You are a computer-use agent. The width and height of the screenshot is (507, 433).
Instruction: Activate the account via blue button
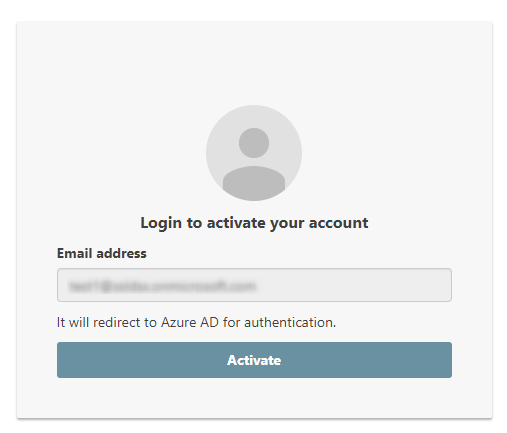tap(254, 360)
